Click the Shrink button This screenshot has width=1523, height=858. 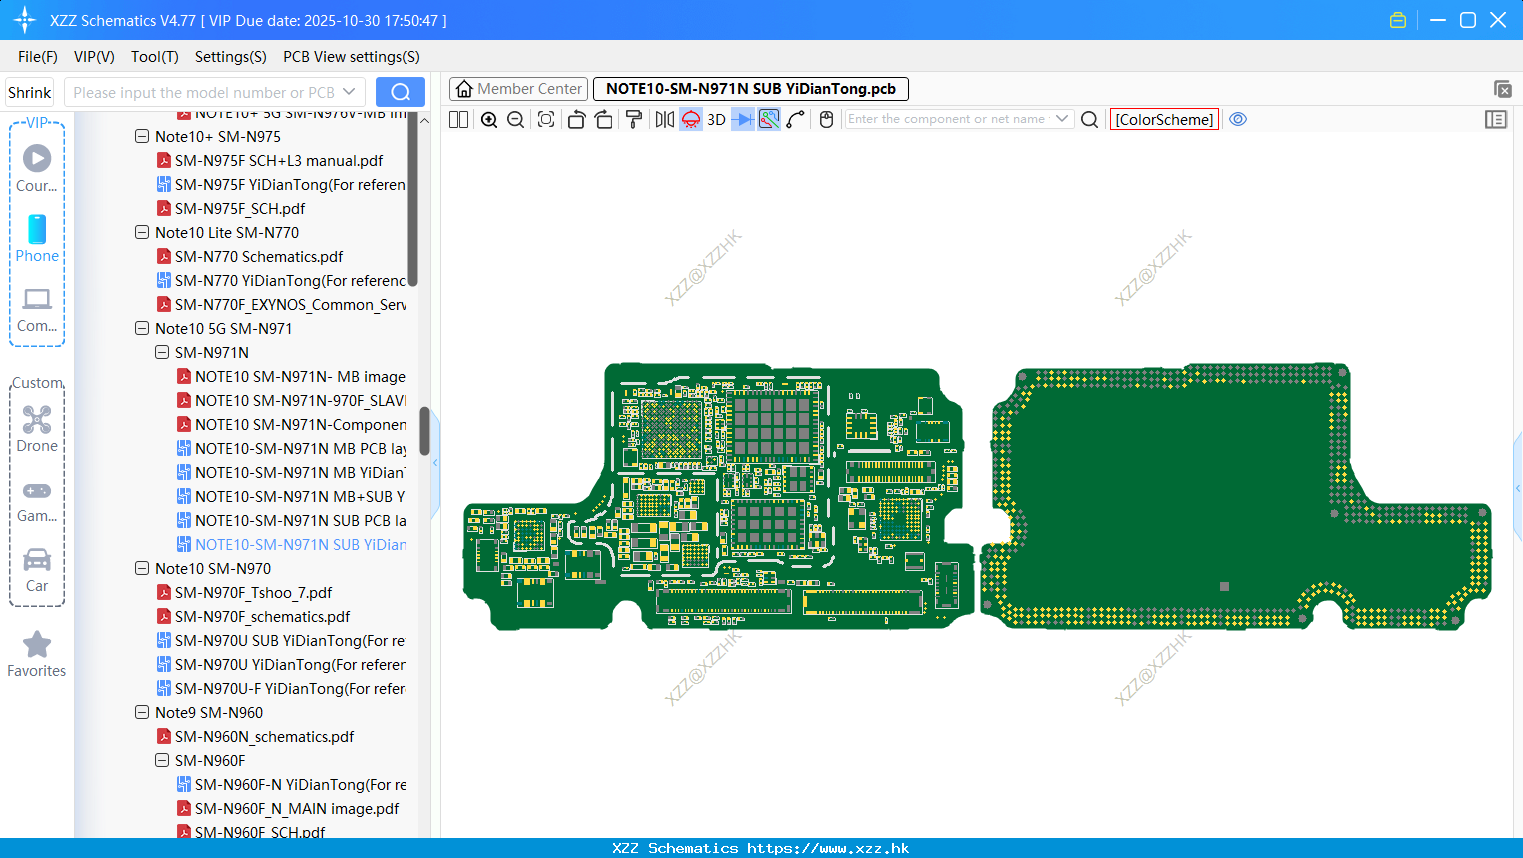(x=29, y=92)
